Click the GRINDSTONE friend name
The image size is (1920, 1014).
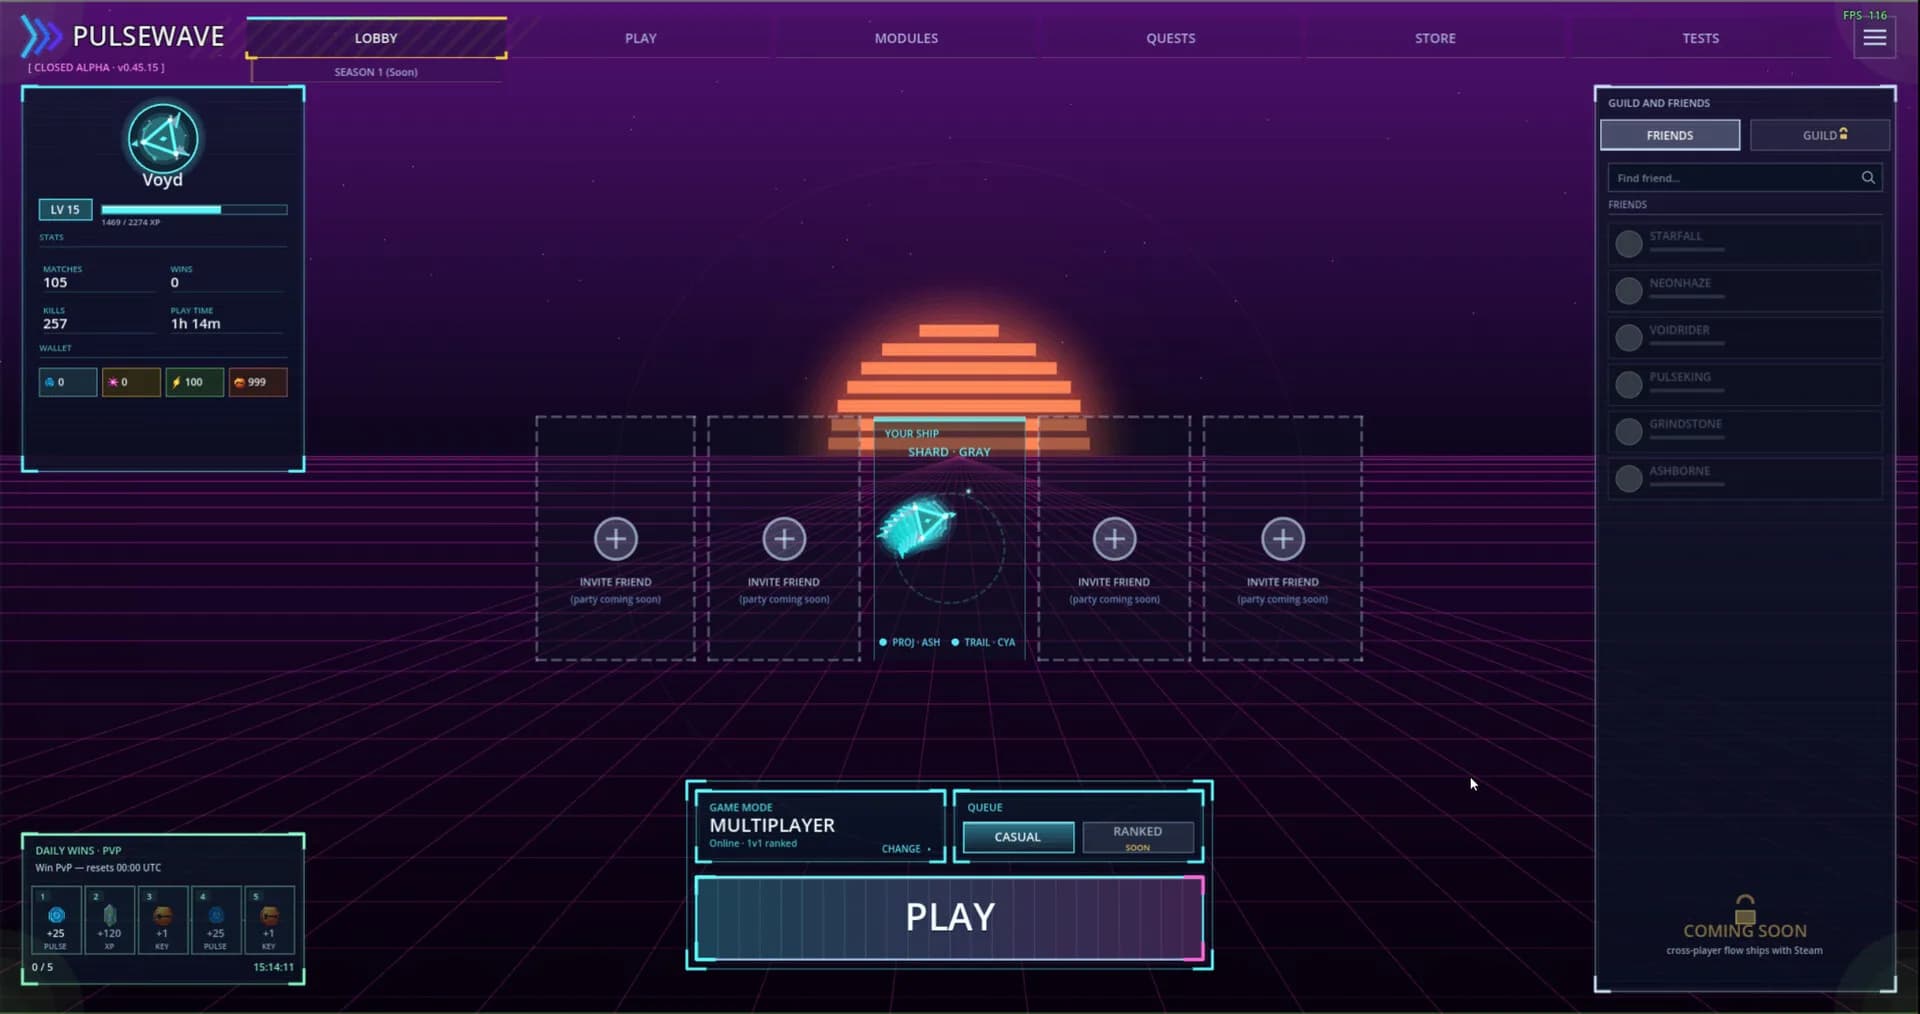click(1686, 424)
